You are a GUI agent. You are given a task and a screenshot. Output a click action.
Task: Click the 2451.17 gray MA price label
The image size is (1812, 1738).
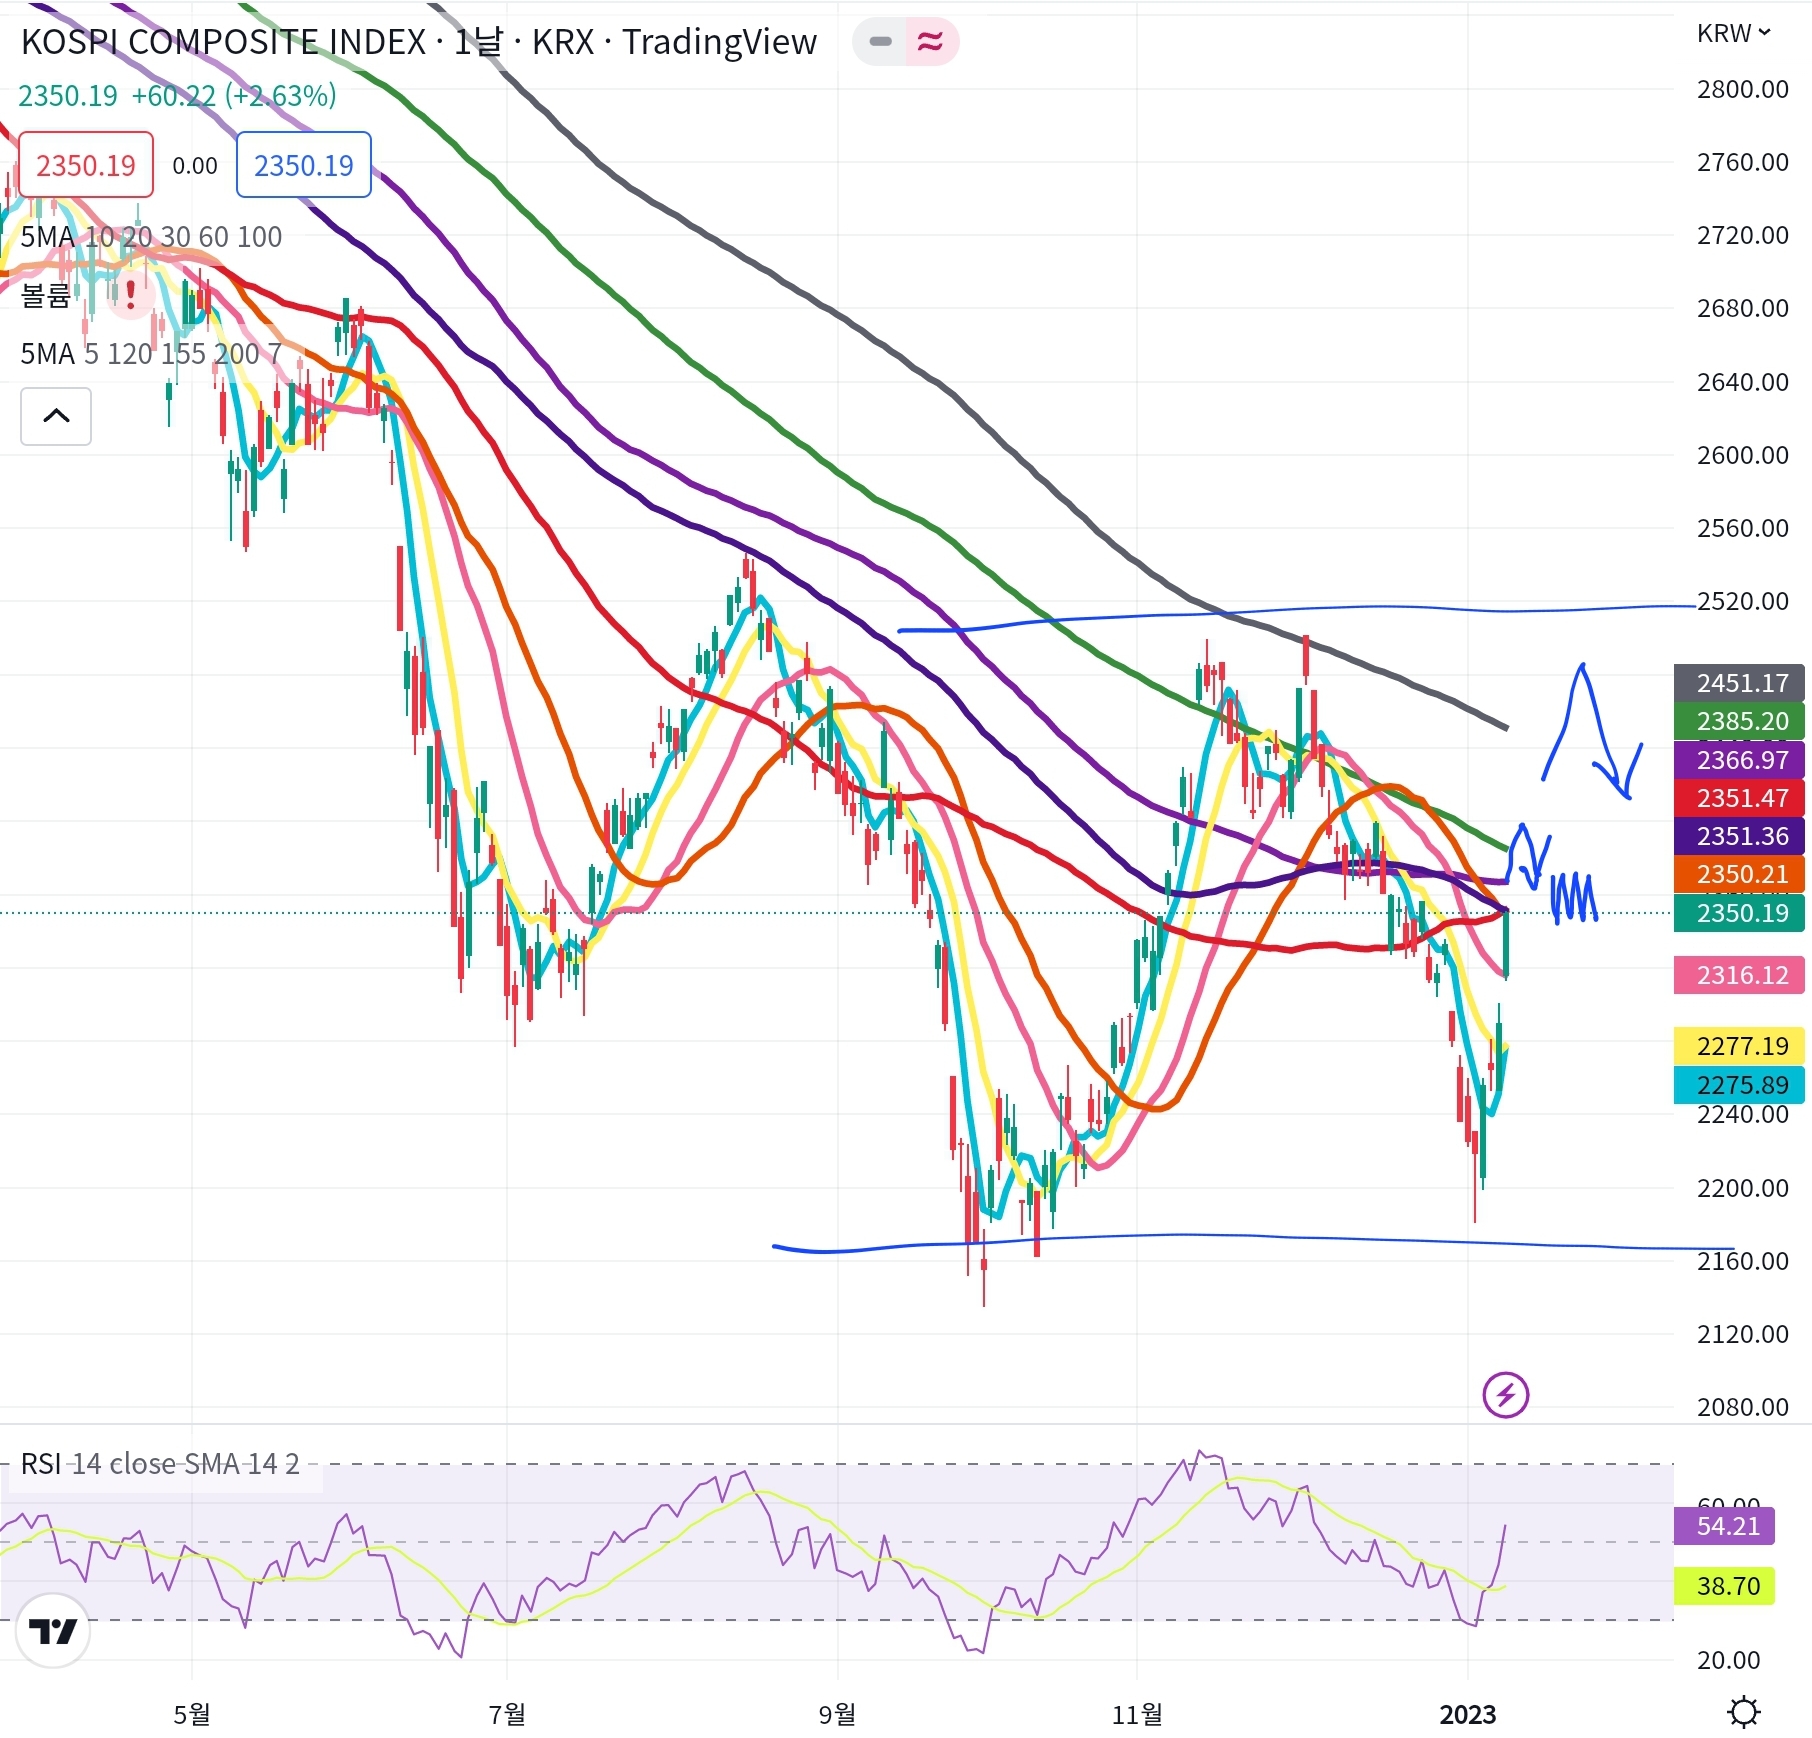[1739, 683]
